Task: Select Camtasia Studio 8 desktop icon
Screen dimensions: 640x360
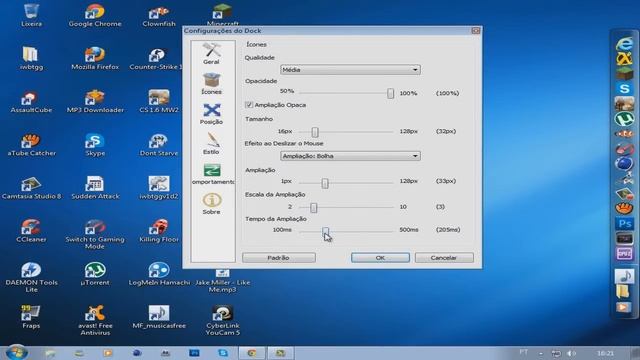Action: [31, 188]
